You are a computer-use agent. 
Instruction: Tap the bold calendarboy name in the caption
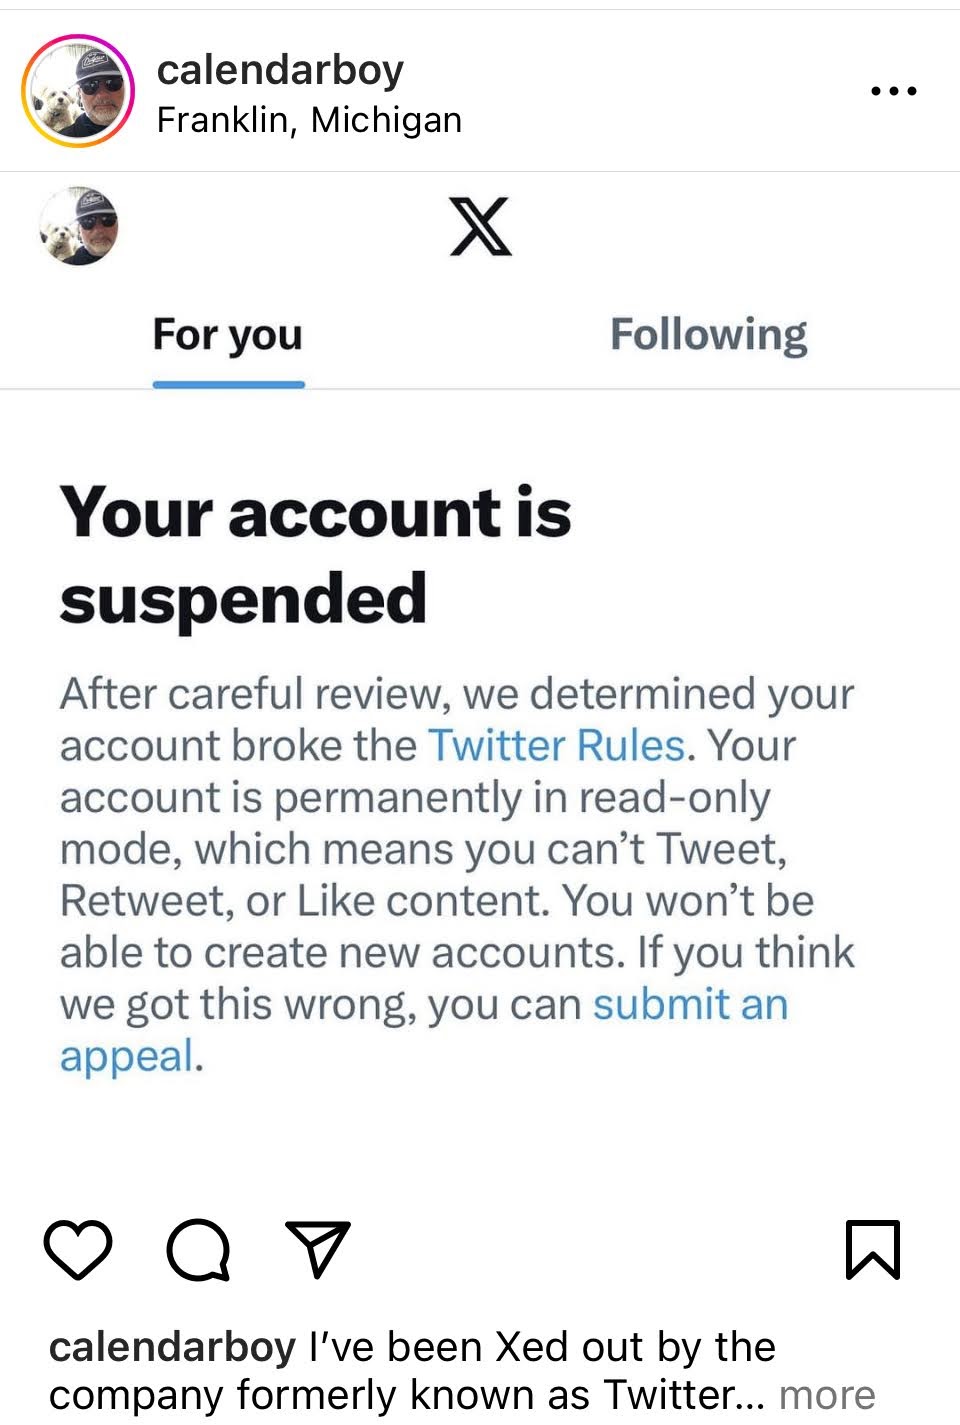[x=172, y=1347]
